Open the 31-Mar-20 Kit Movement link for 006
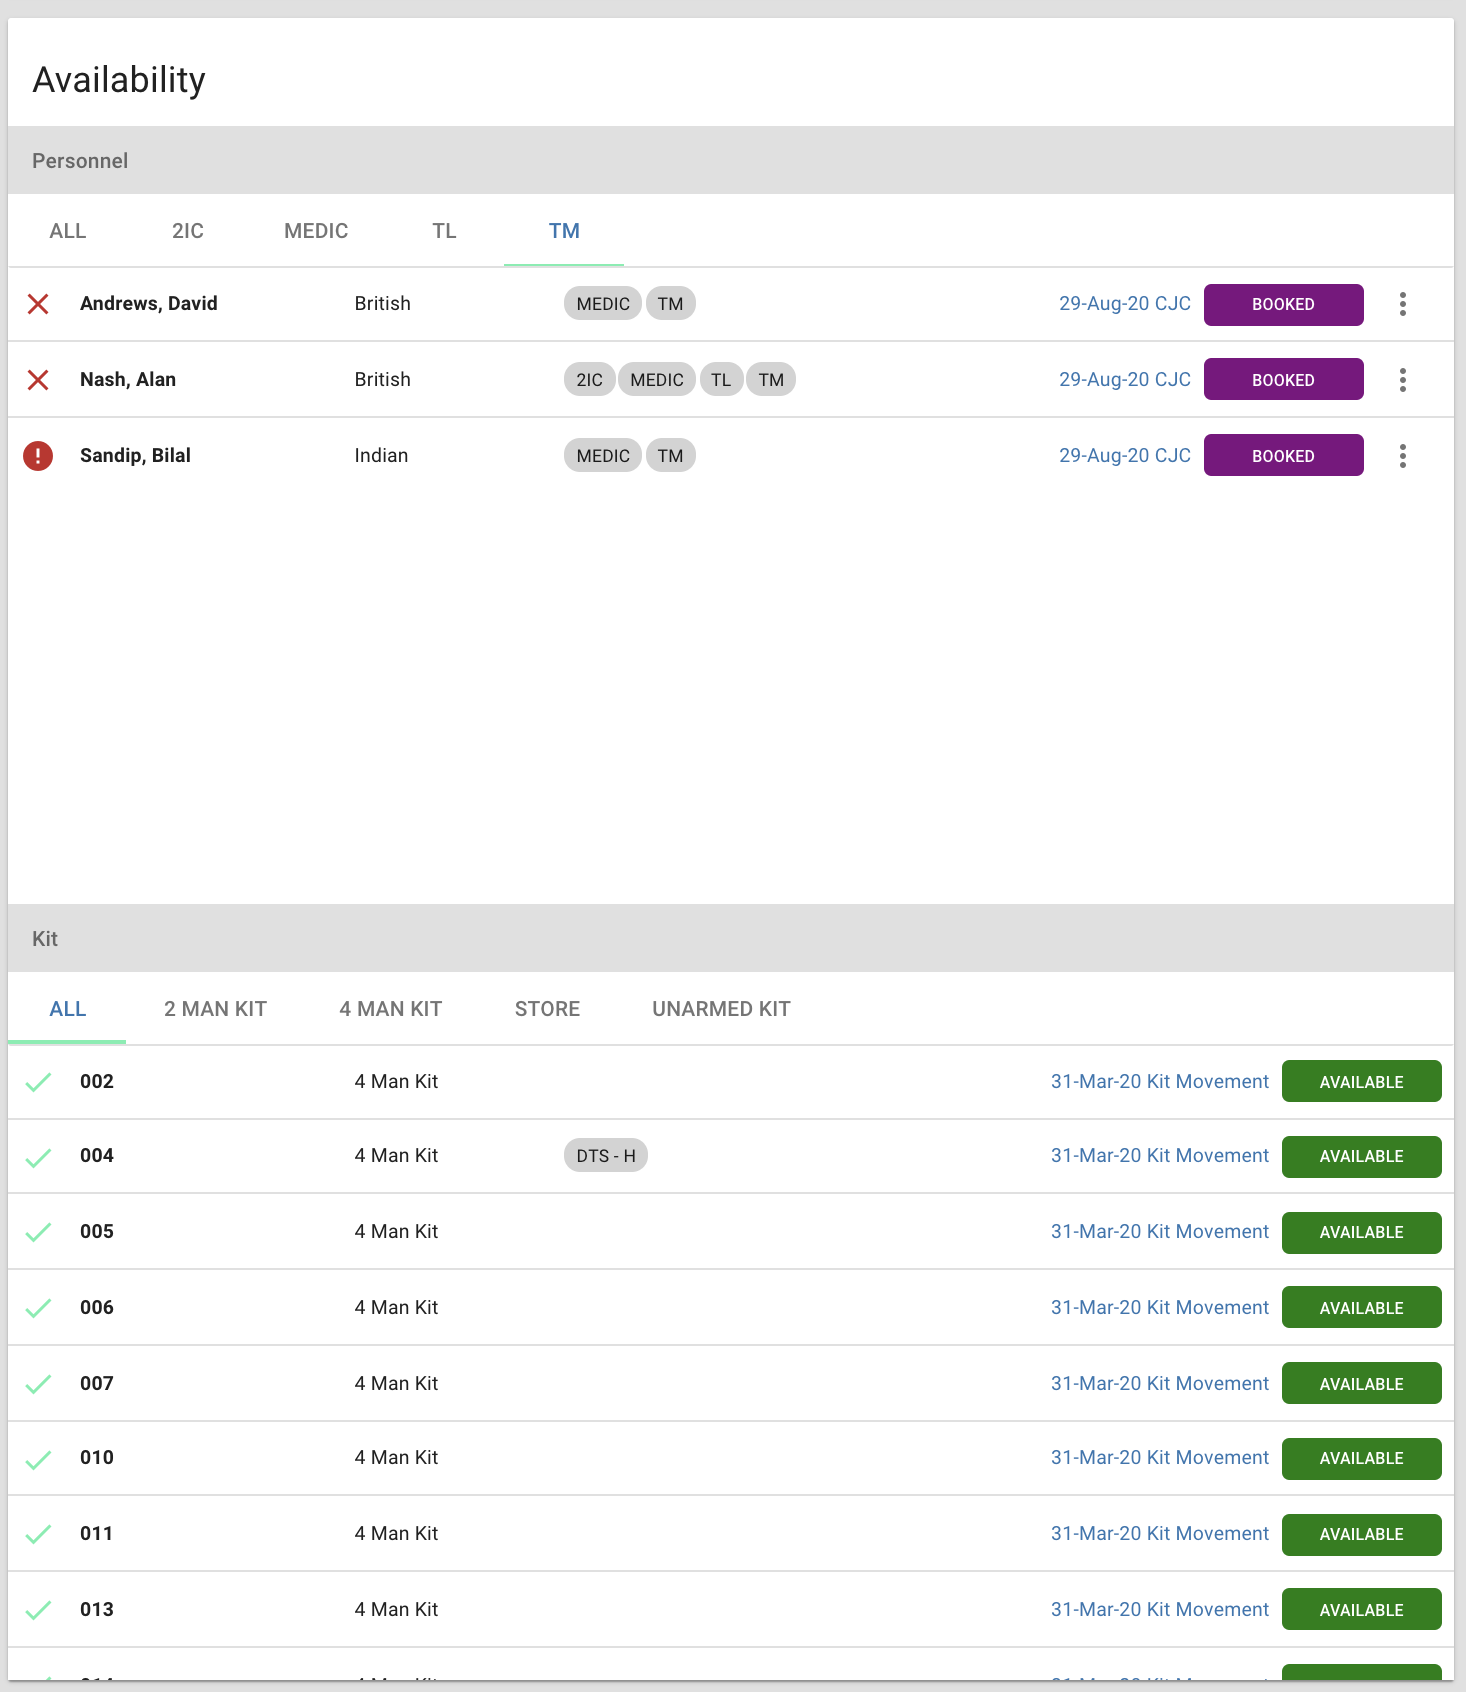 (1160, 1308)
